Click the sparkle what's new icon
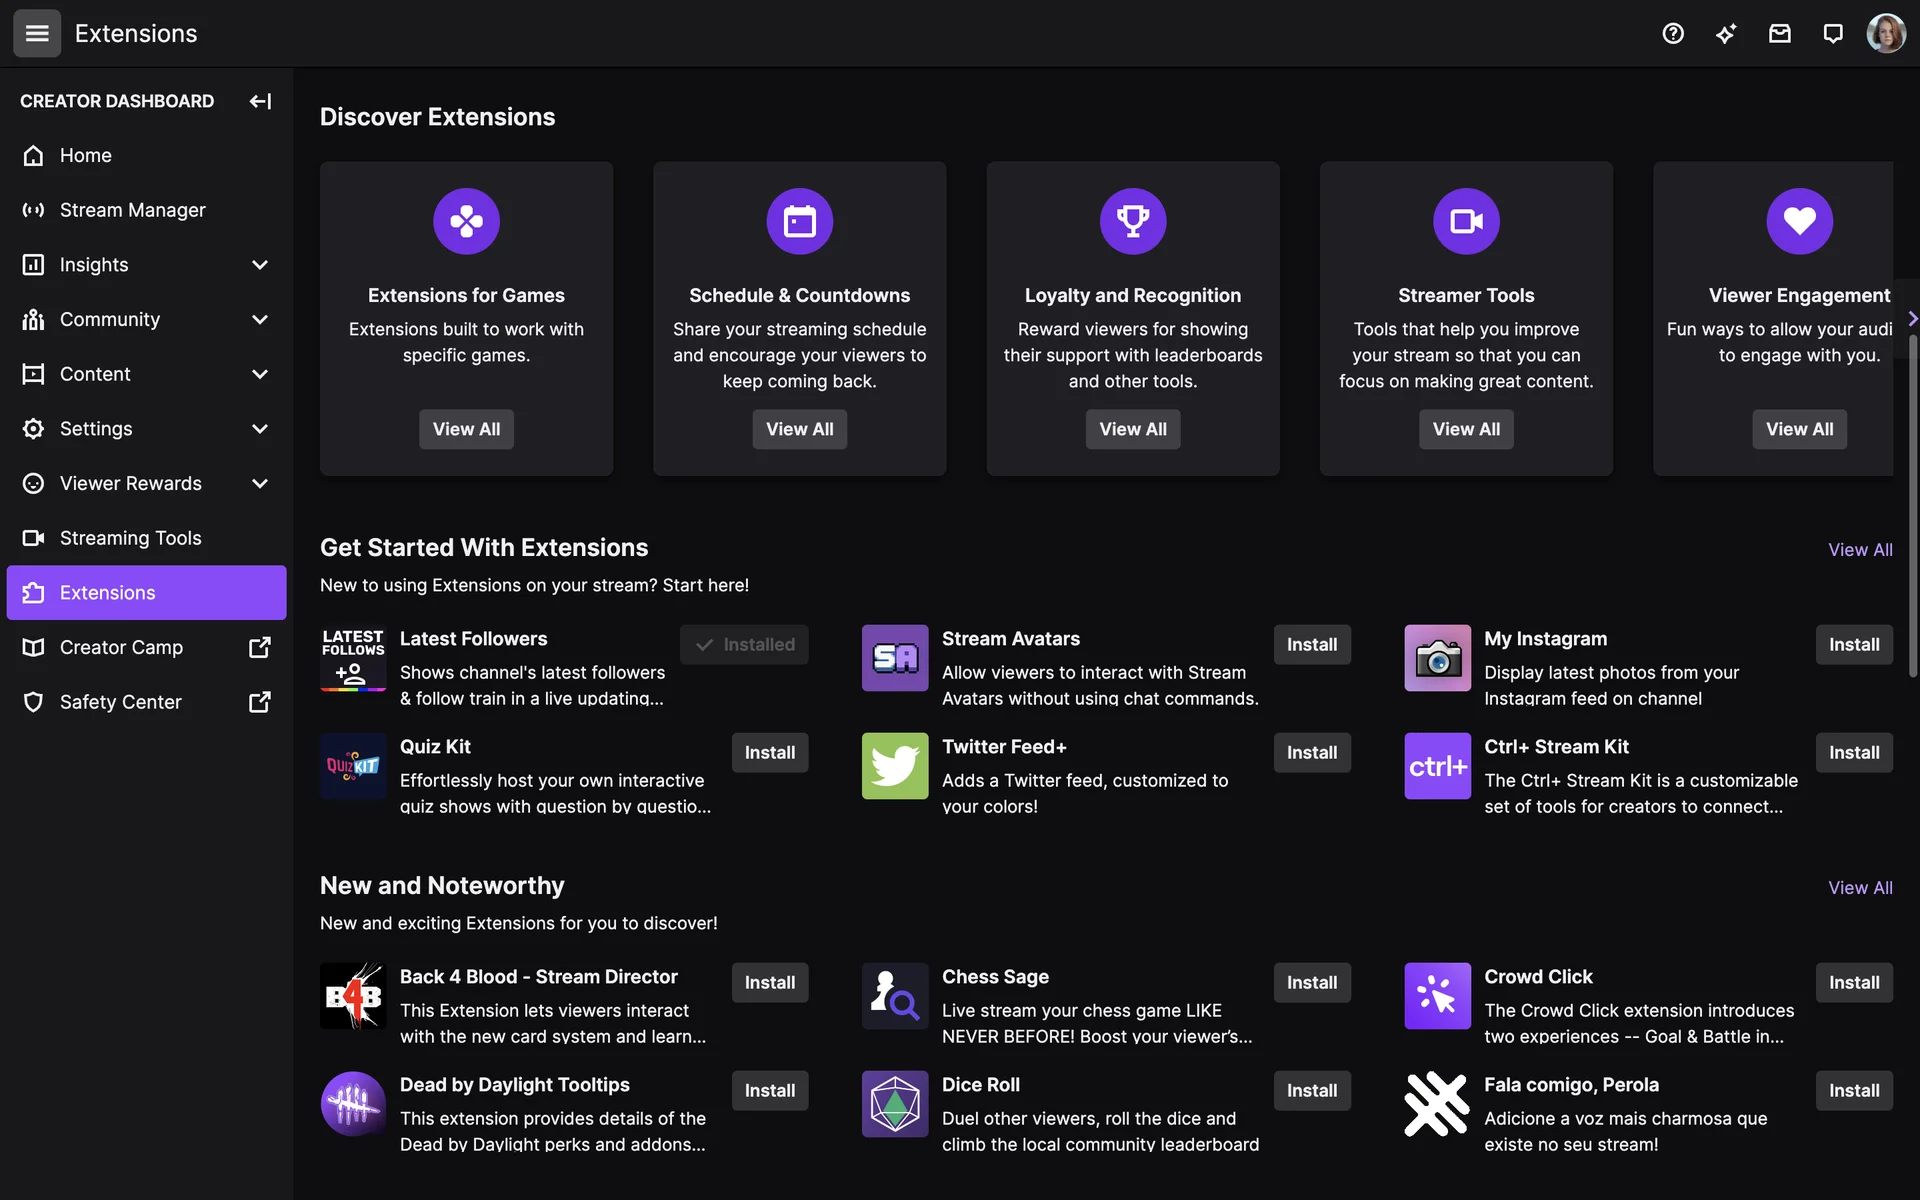 (x=1726, y=34)
